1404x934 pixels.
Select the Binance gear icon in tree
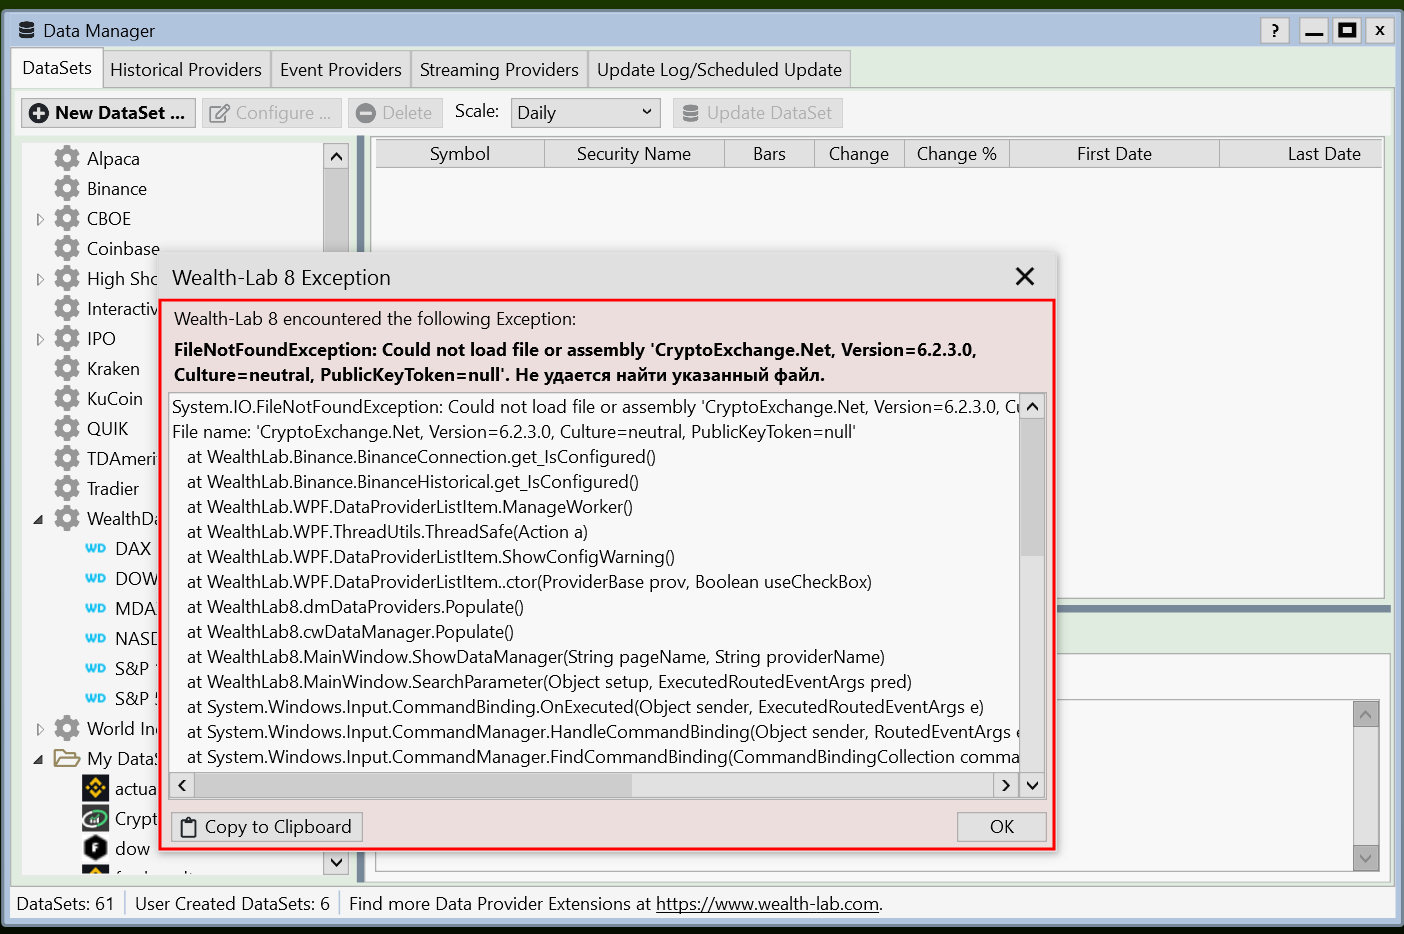click(67, 188)
